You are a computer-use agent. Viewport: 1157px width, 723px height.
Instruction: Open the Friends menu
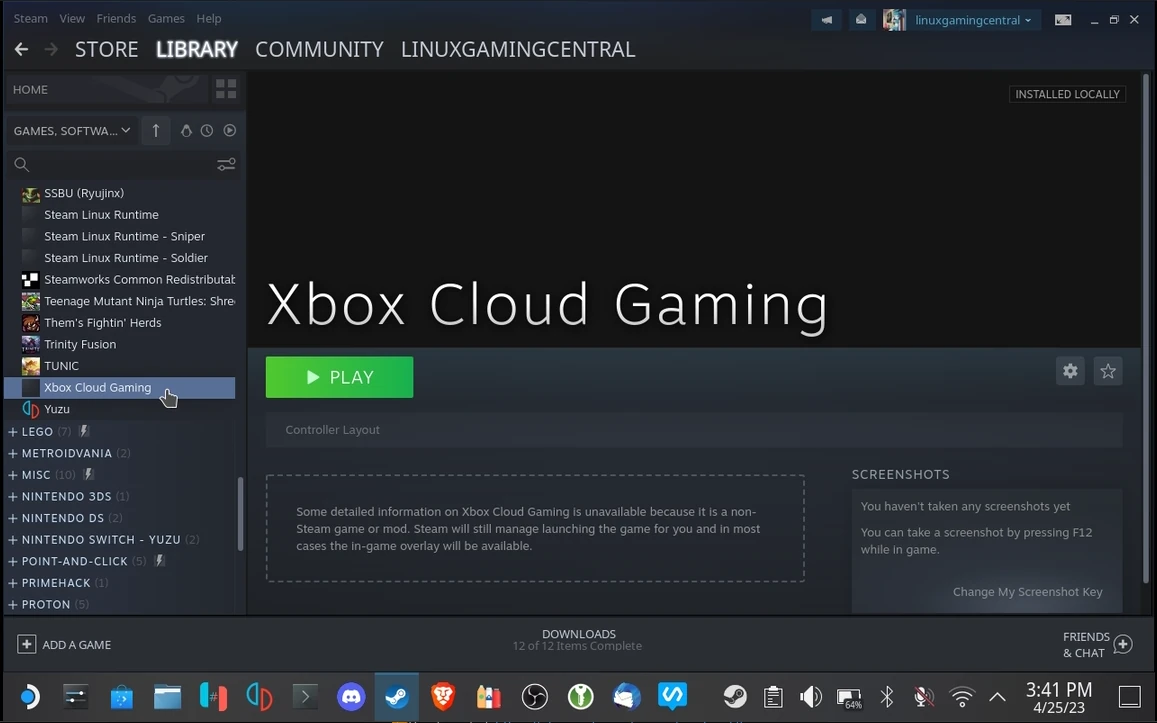pos(116,18)
